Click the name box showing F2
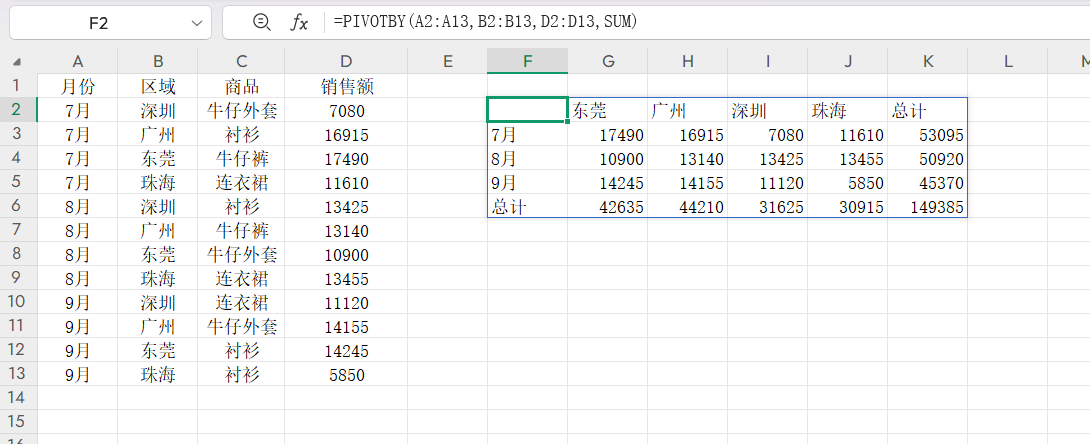The height and width of the screenshot is (444, 1090). 100,22
